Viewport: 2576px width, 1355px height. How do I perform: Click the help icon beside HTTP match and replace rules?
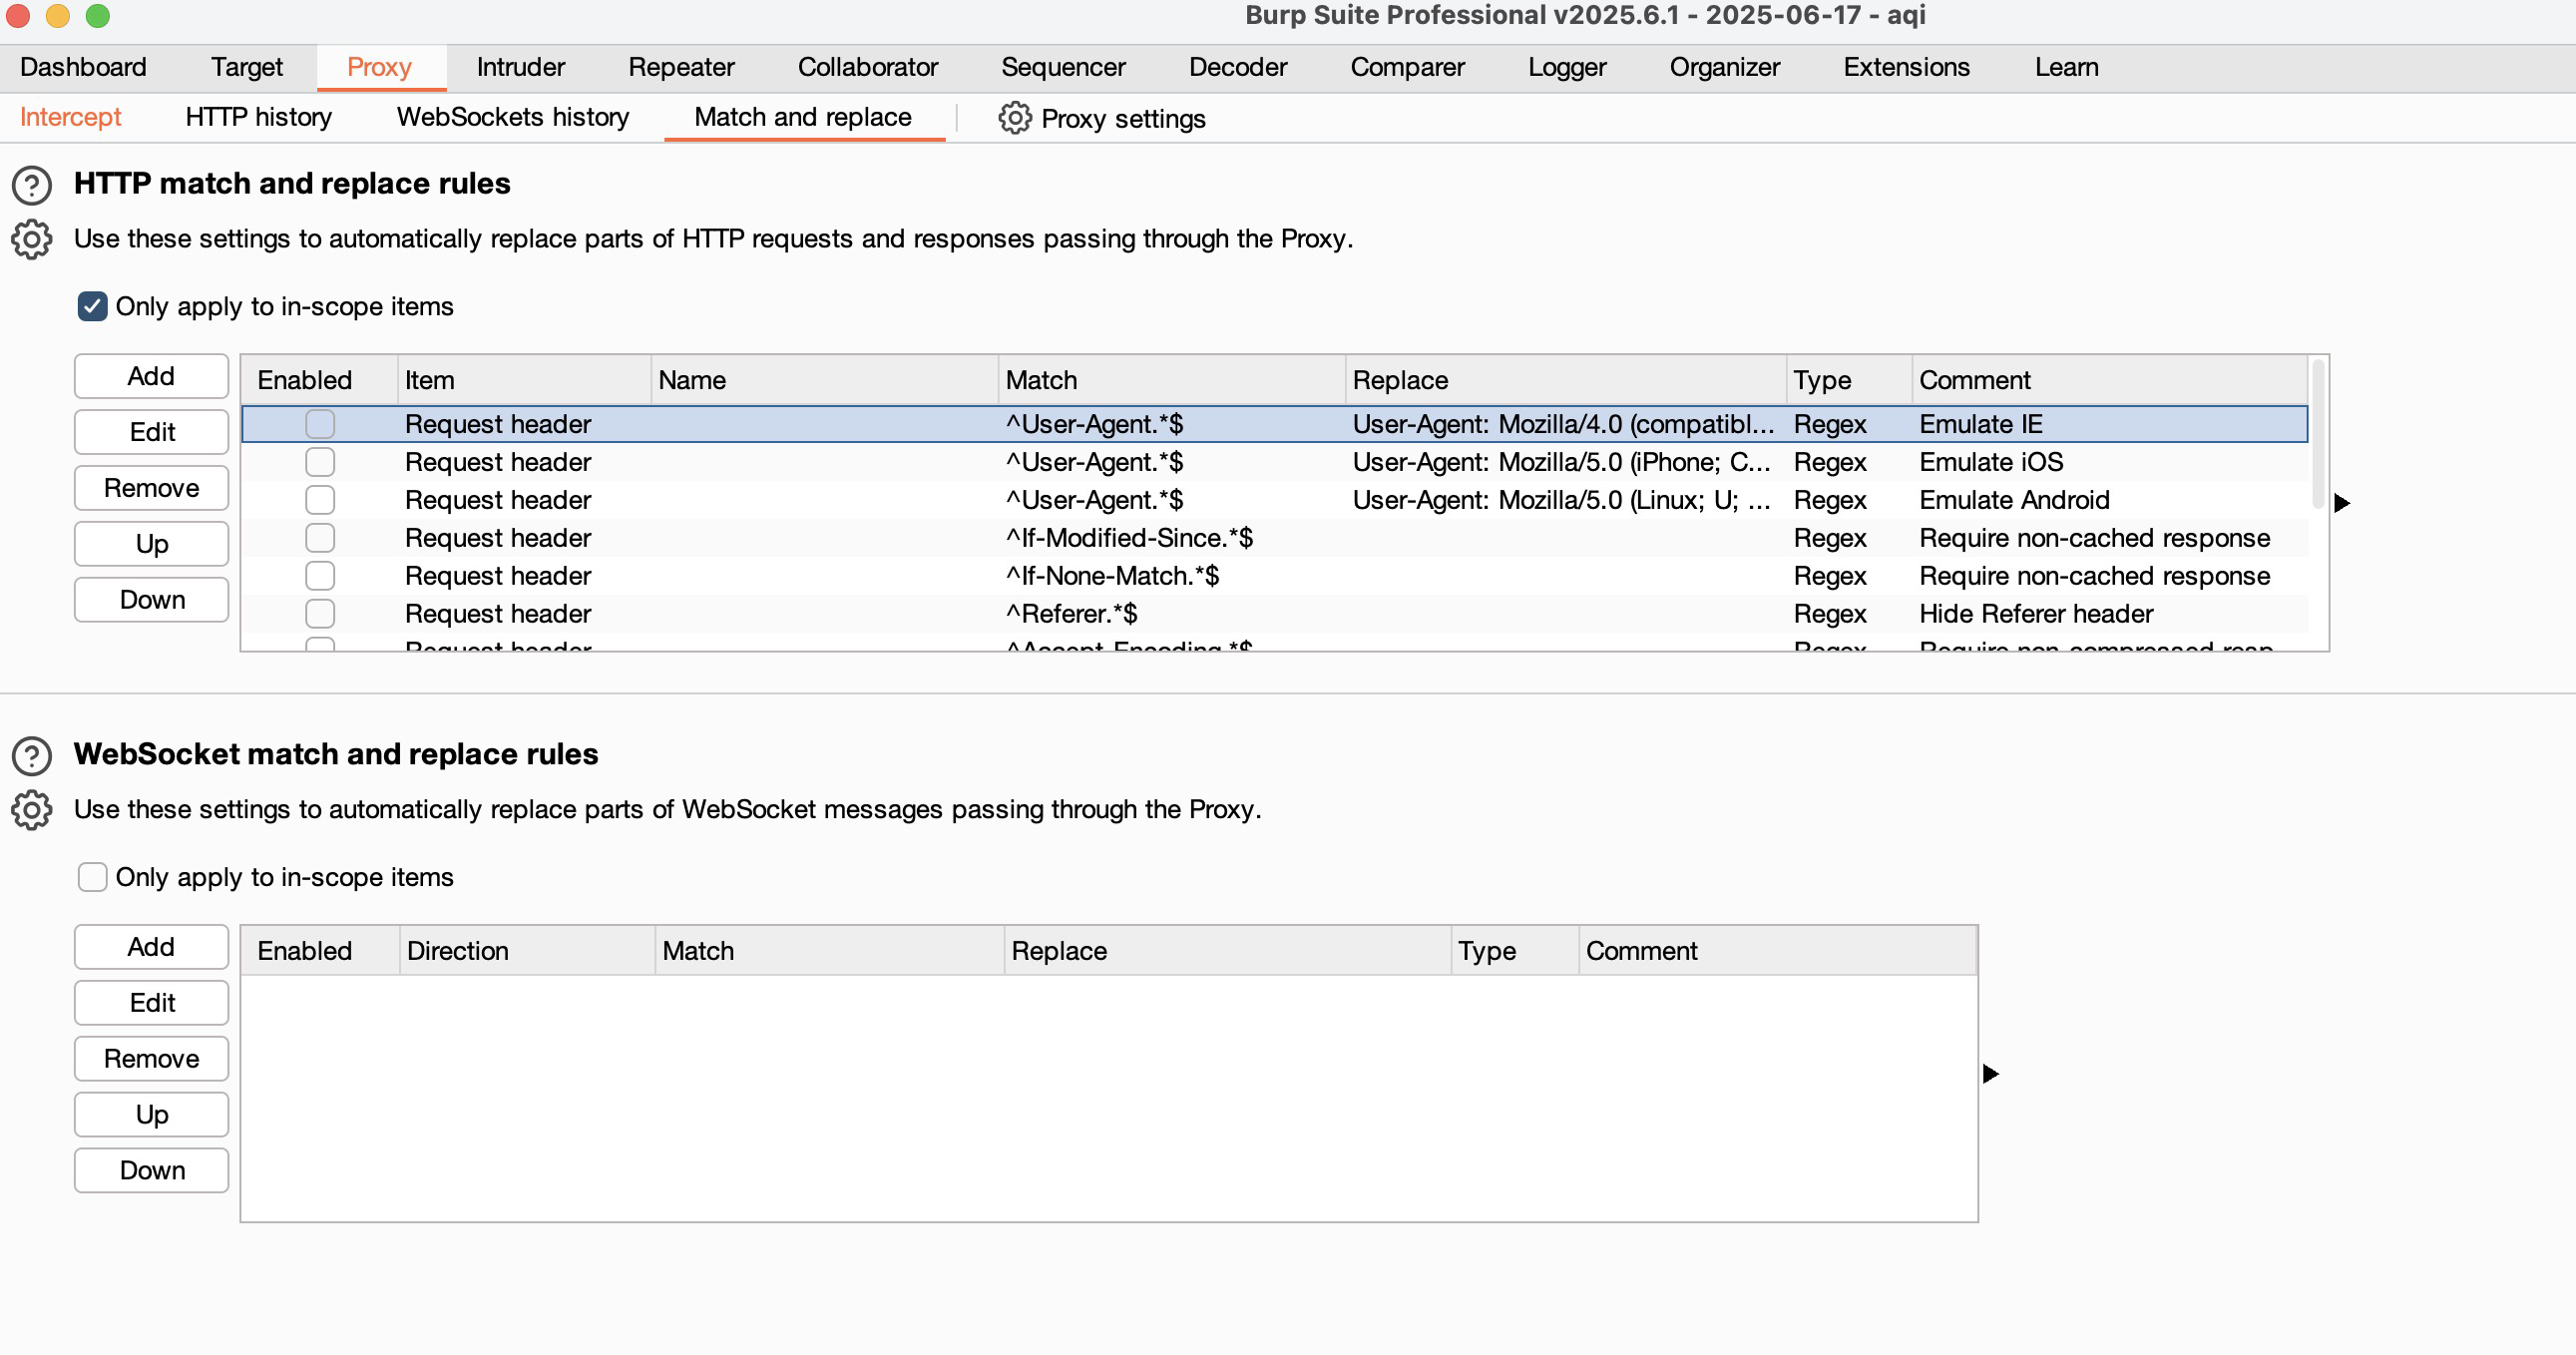coord(31,185)
